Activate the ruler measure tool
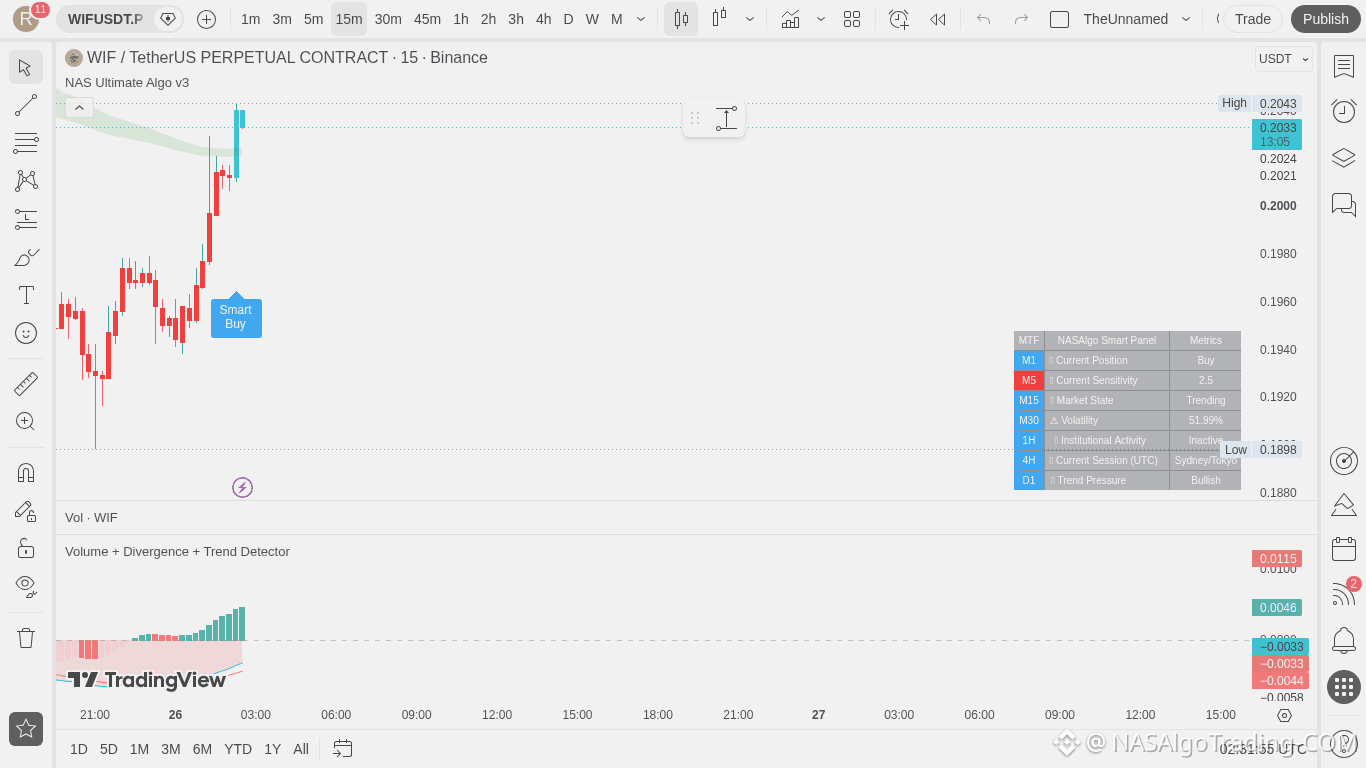The width and height of the screenshot is (1366, 768). 26,383
